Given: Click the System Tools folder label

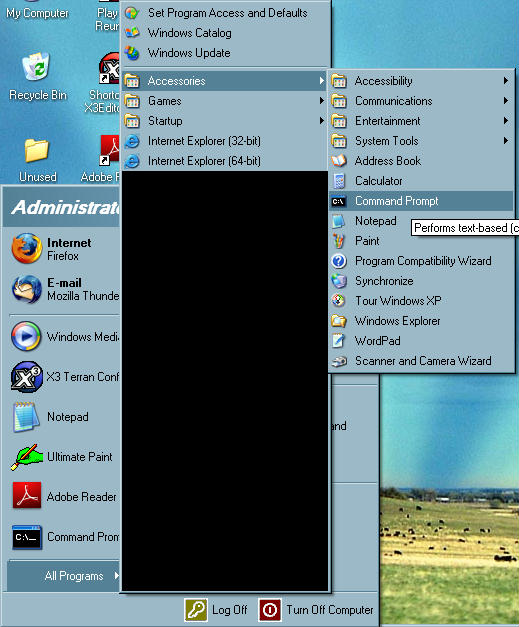Looking at the screenshot, I should (x=387, y=141).
